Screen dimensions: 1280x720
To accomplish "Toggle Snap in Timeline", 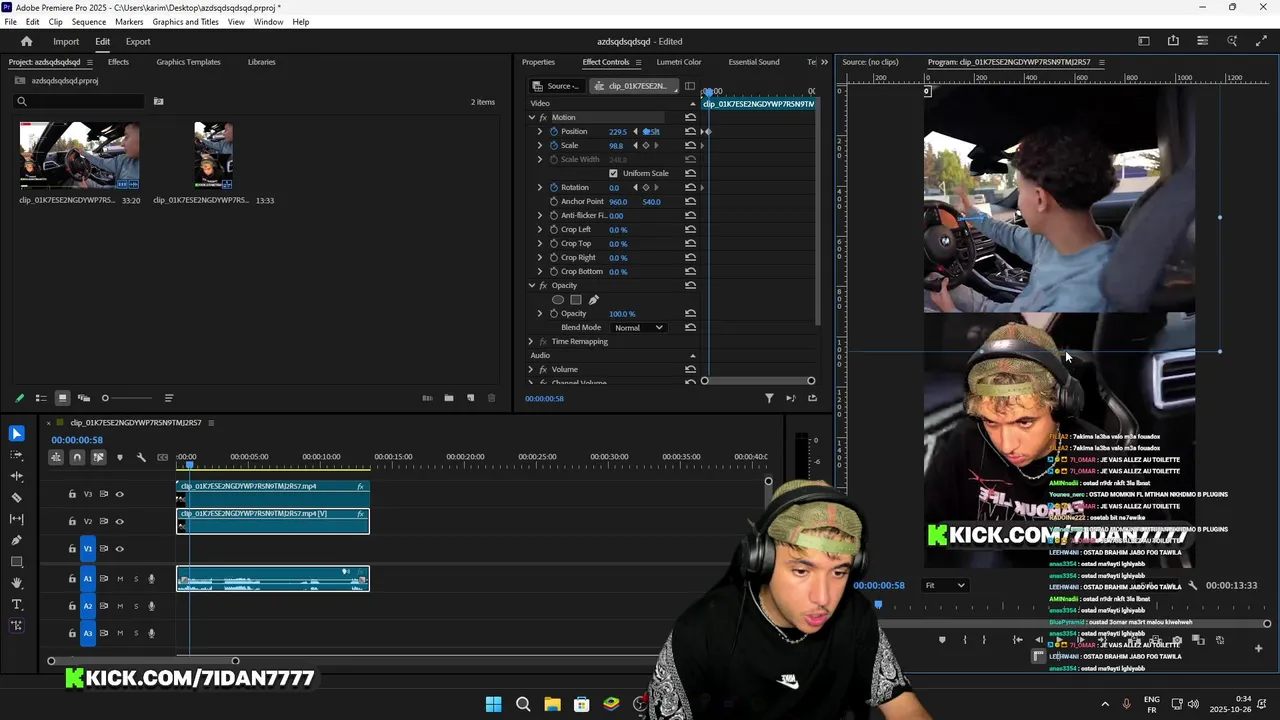I will tap(77, 457).
